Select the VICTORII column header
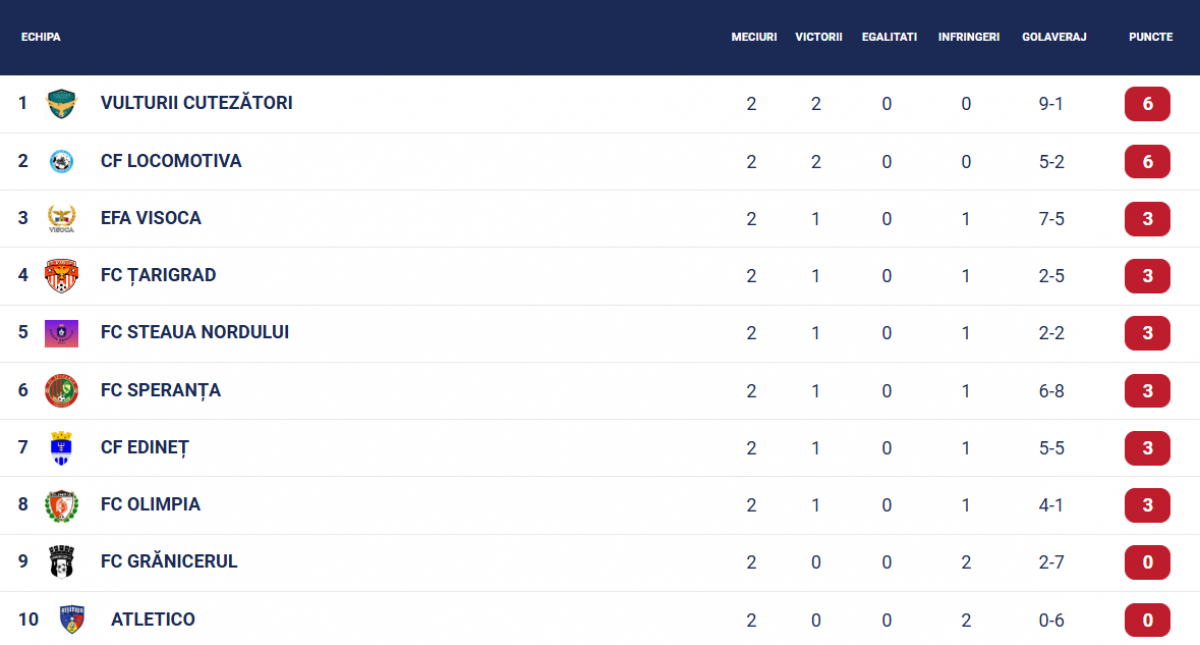 click(x=819, y=37)
